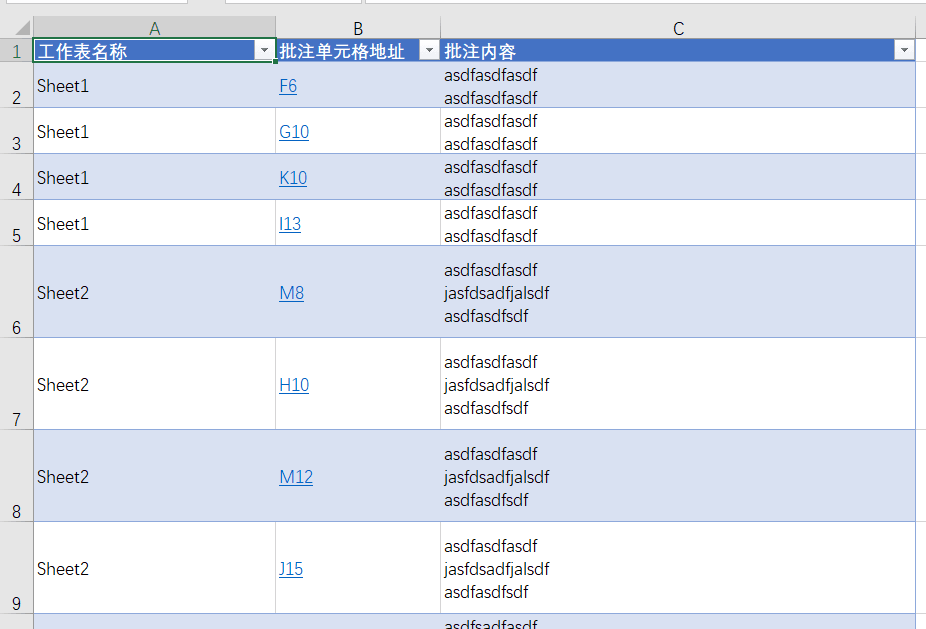This screenshot has height=629, width=926.
Task: Select the Sheet1 cell in row 5
Action: point(155,223)
